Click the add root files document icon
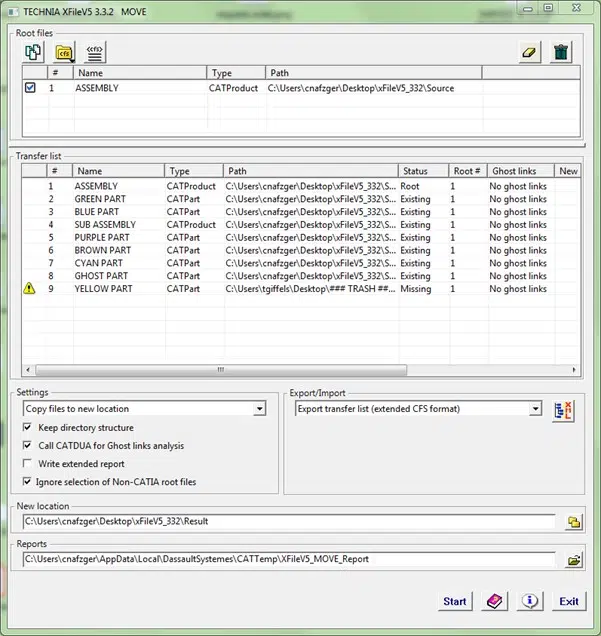 point(33,52)
